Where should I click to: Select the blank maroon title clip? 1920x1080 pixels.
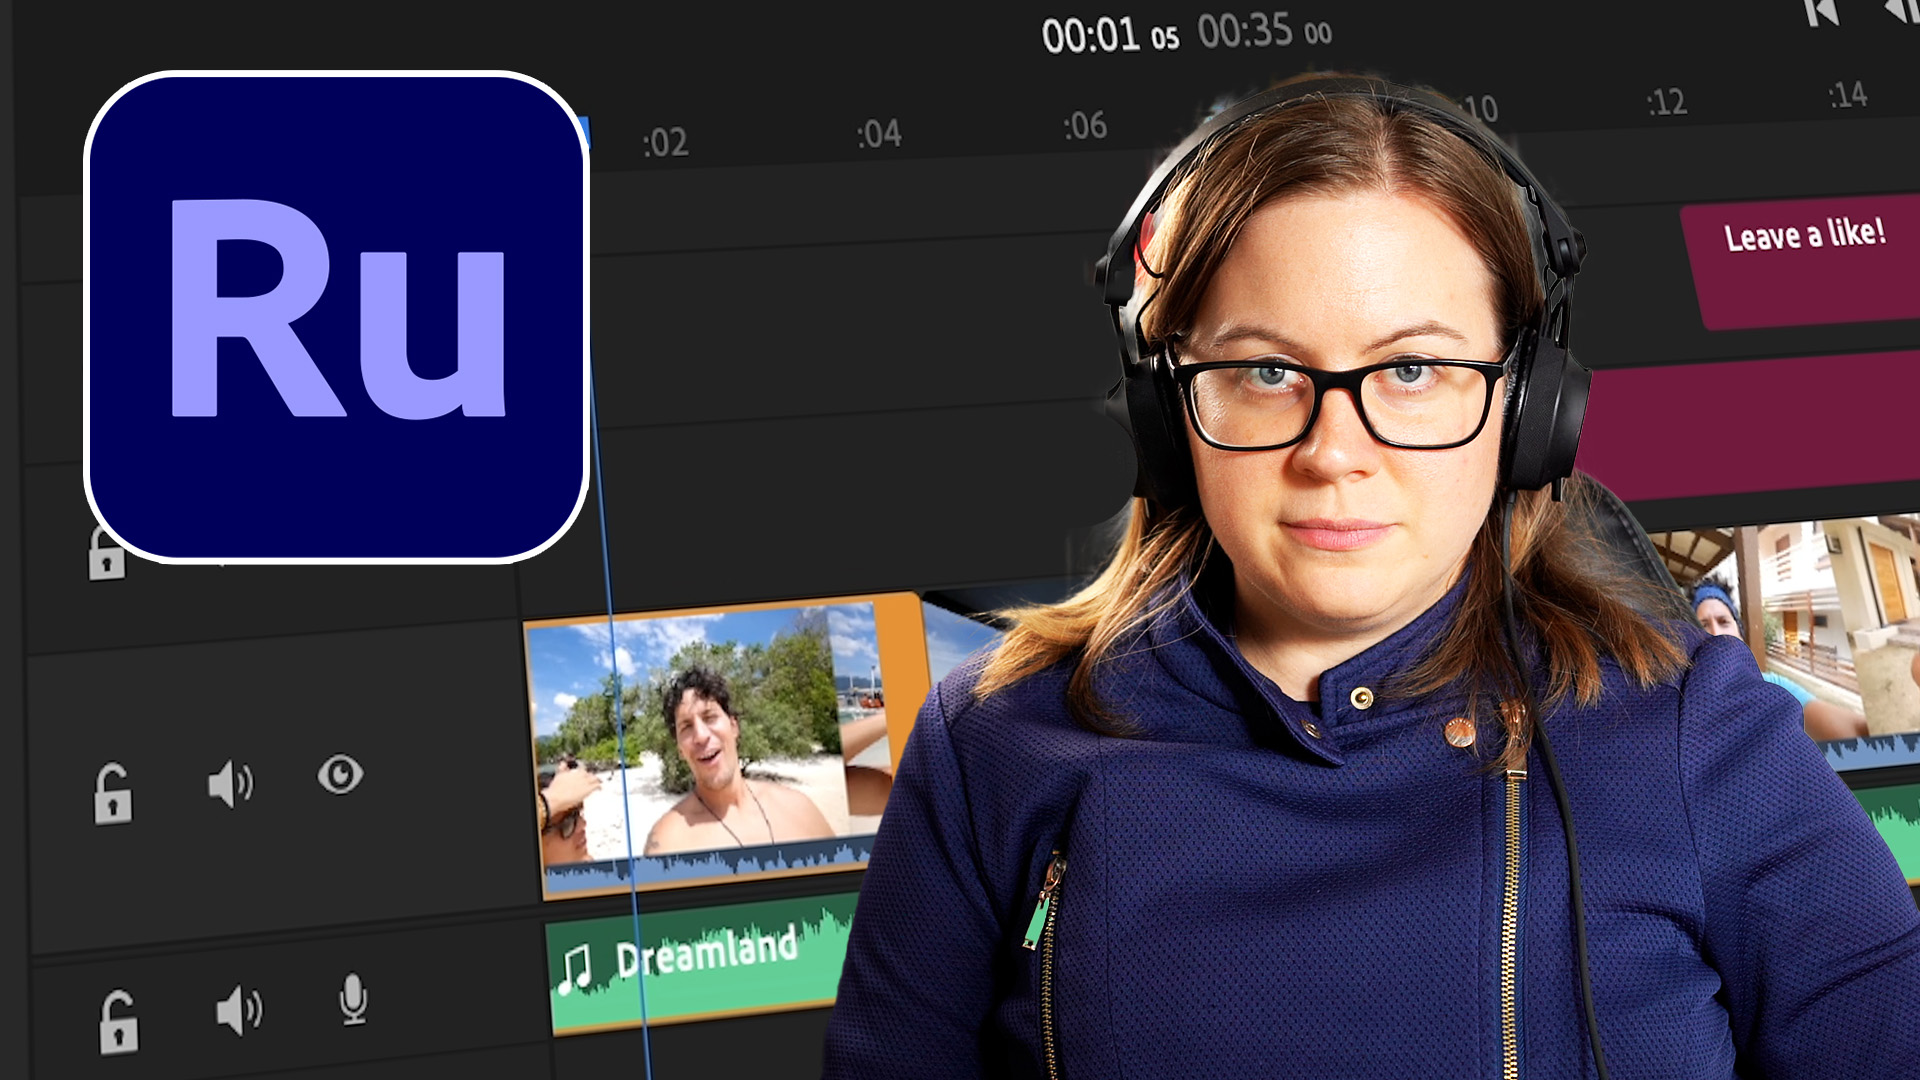[1750, 425]
